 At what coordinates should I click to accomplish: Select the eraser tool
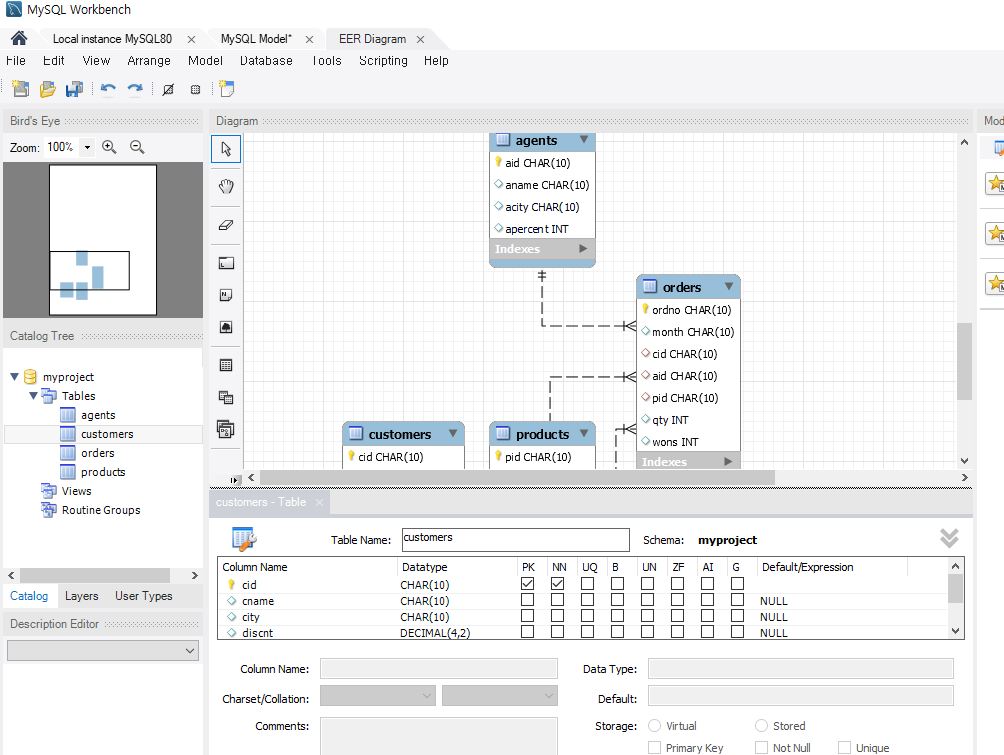pyautogui.click(x=226, y=225)
